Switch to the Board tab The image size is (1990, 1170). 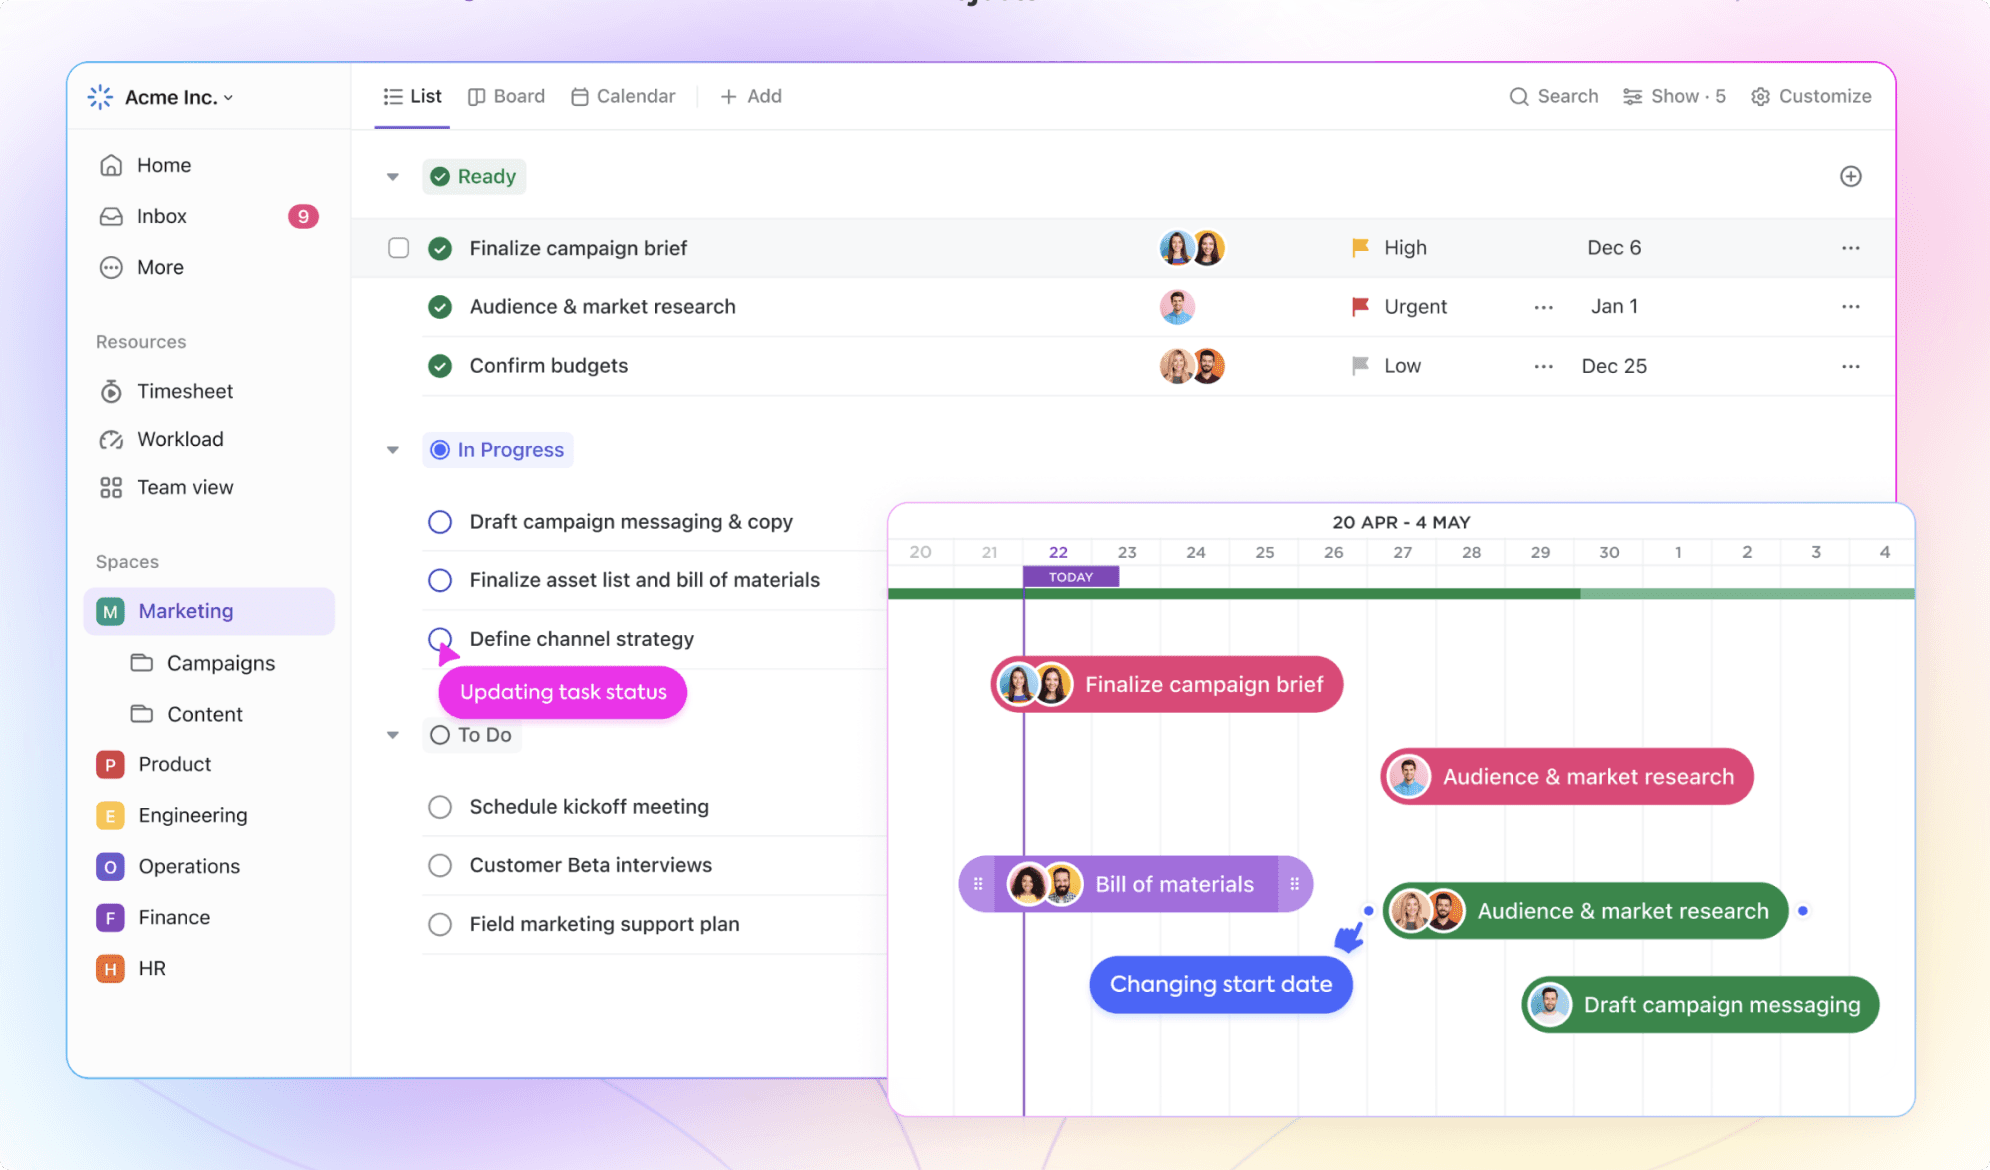pos(507,96)
